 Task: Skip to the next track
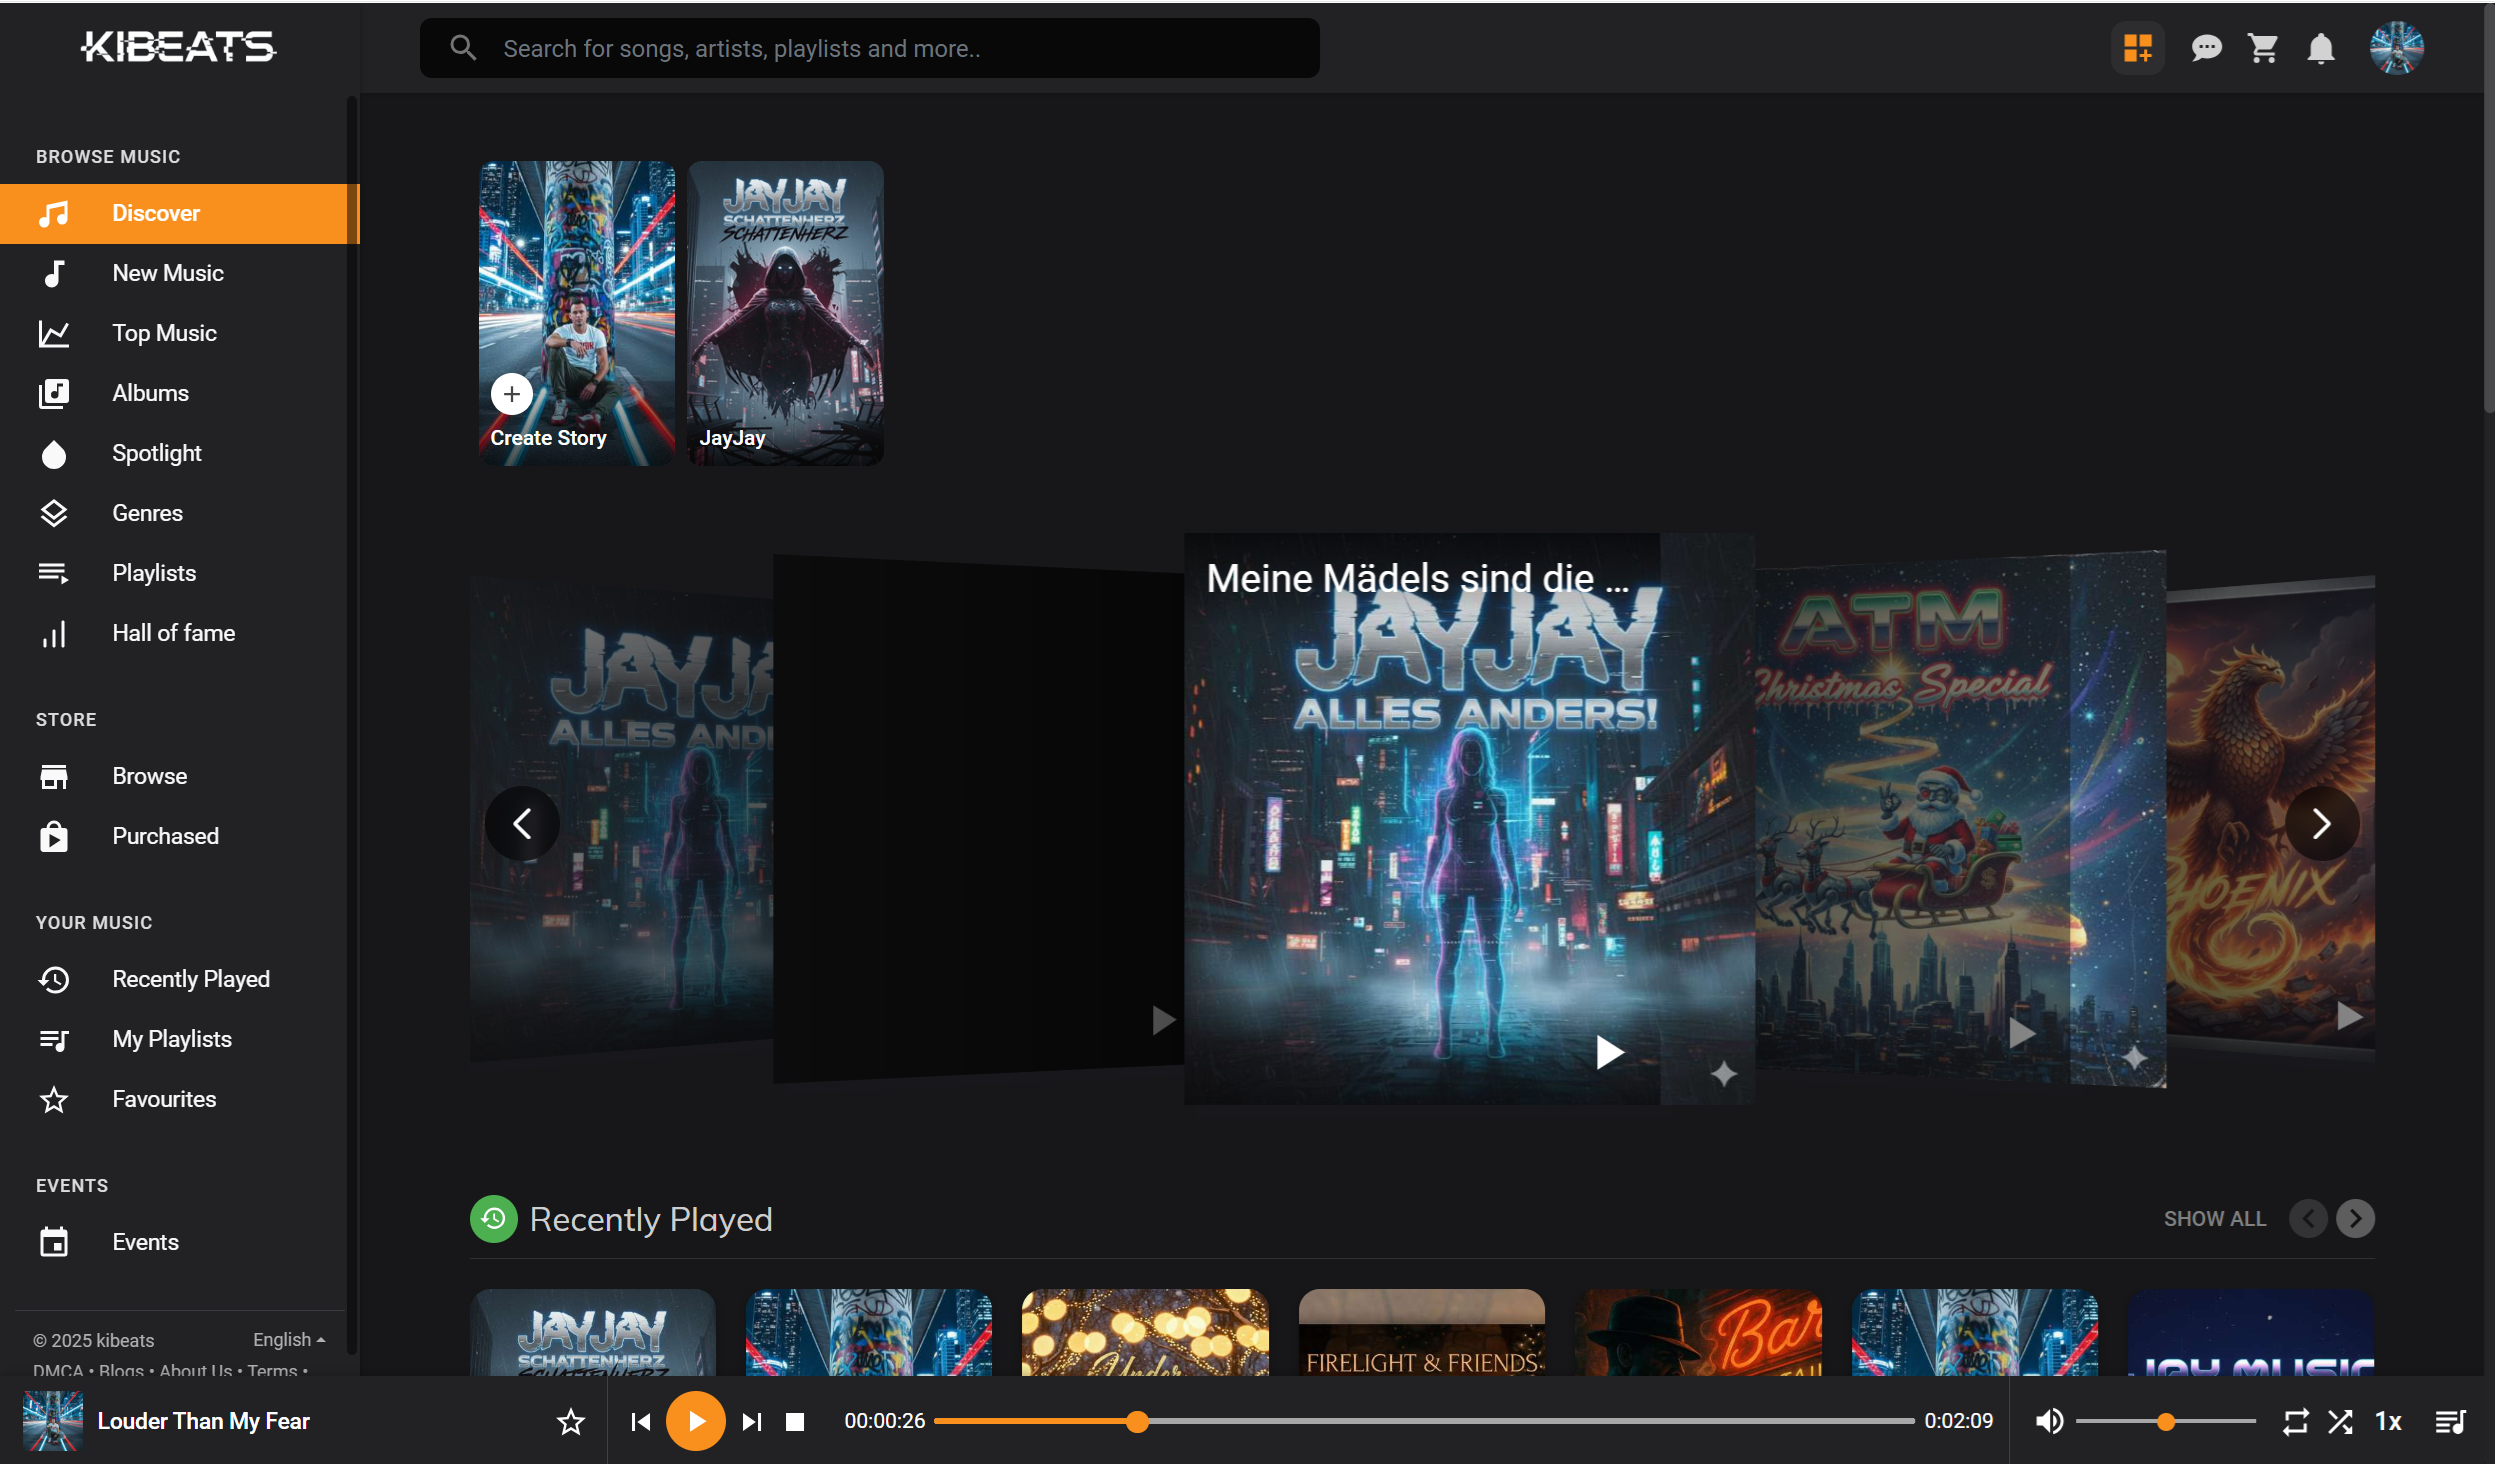pos(752,1421)
